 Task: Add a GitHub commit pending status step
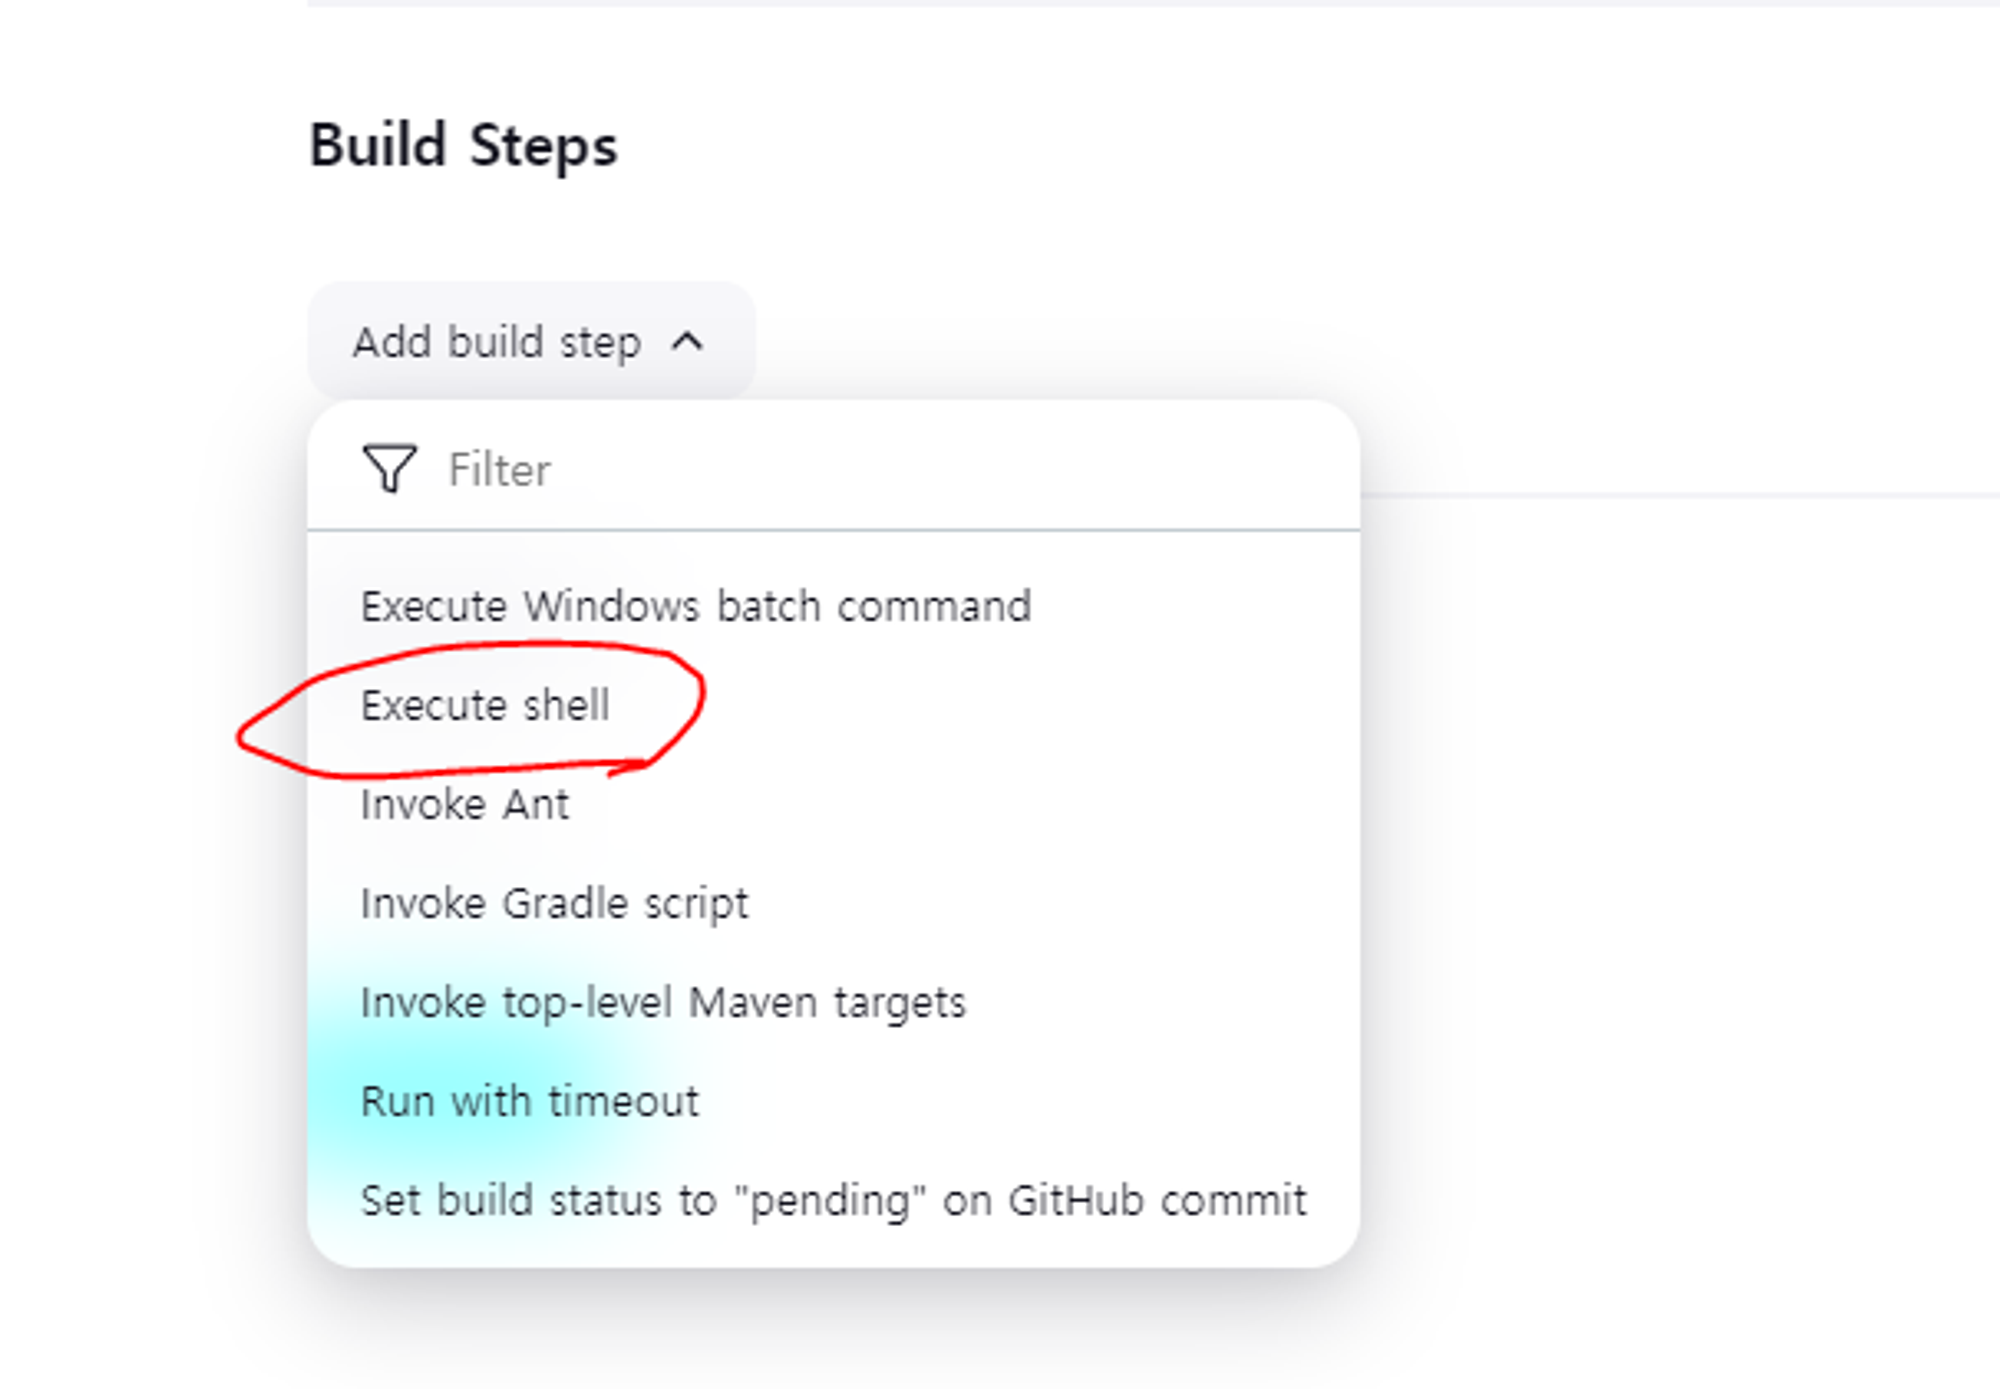point(833,1200)
